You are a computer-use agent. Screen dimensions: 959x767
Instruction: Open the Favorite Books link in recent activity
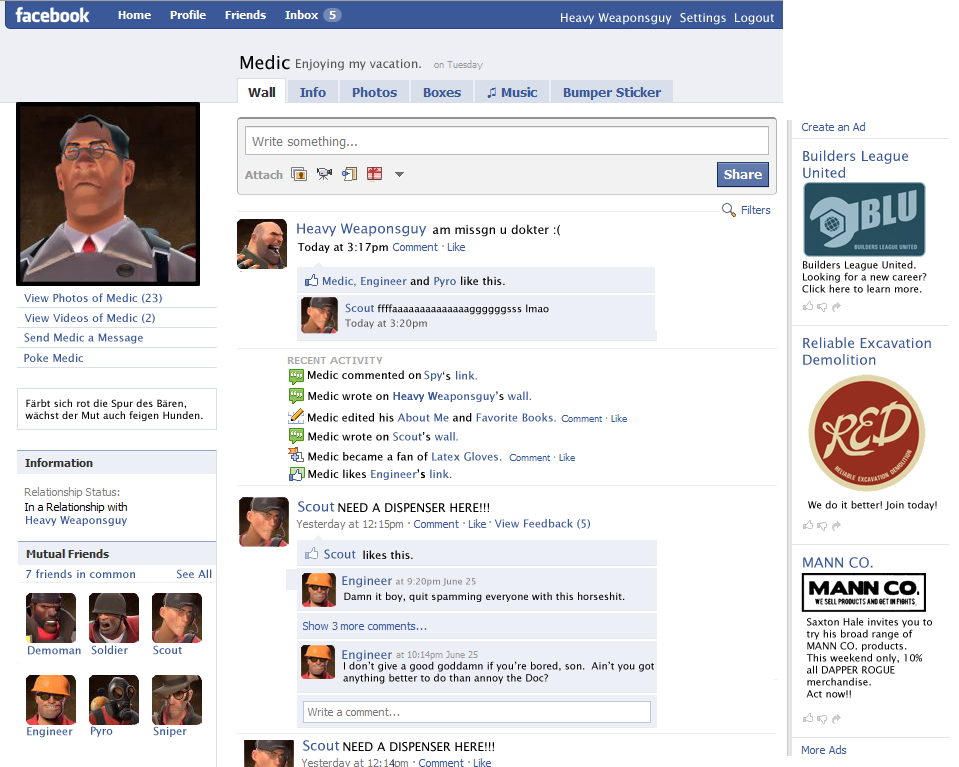516,417
